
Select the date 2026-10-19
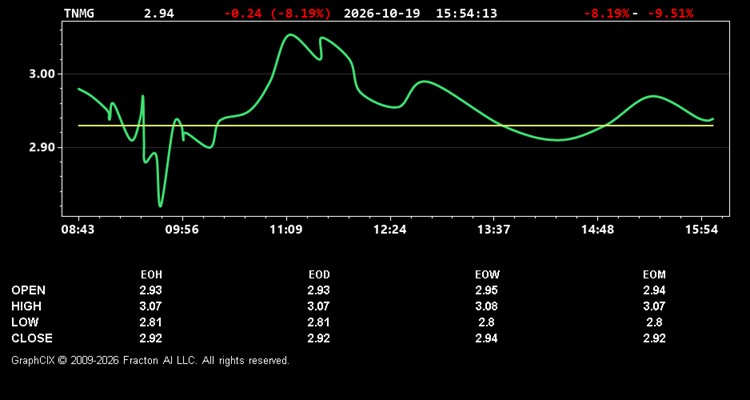[382, 13]
